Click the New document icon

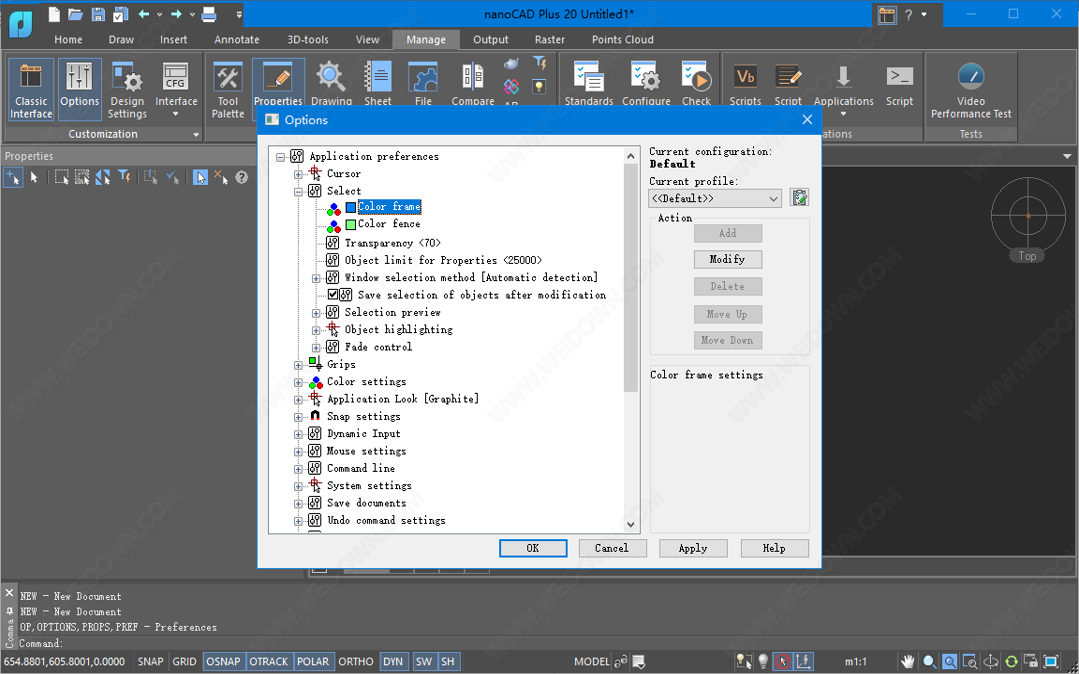point(54,14)
